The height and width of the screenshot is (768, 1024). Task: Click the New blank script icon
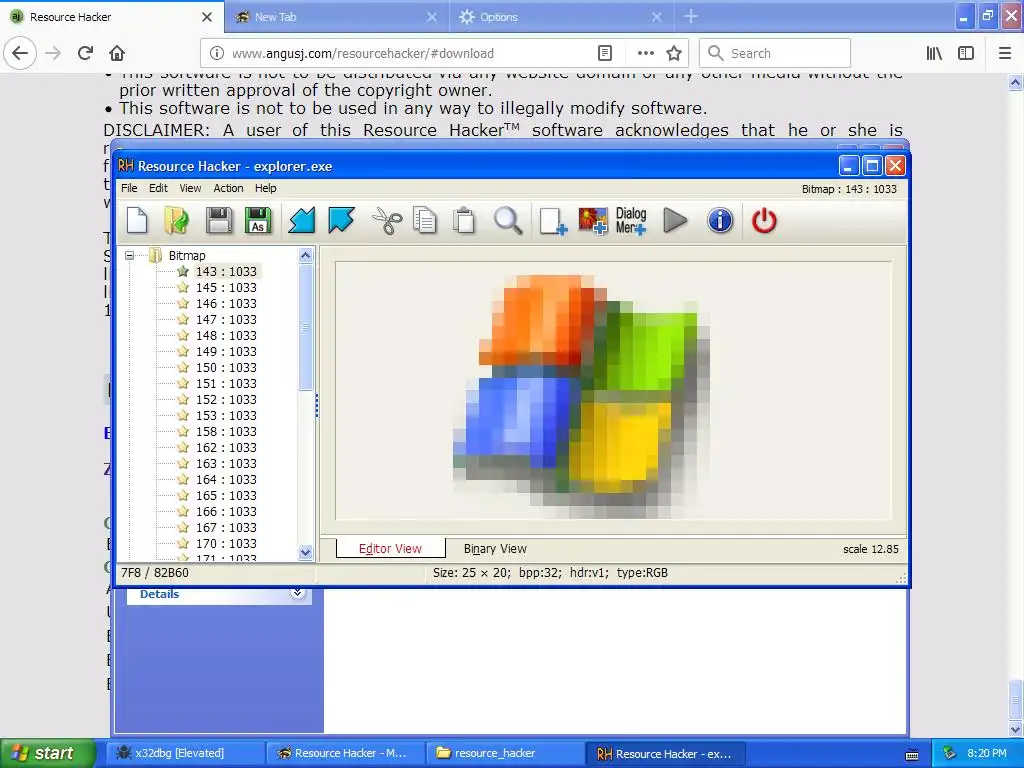click(x=137, y=221)
